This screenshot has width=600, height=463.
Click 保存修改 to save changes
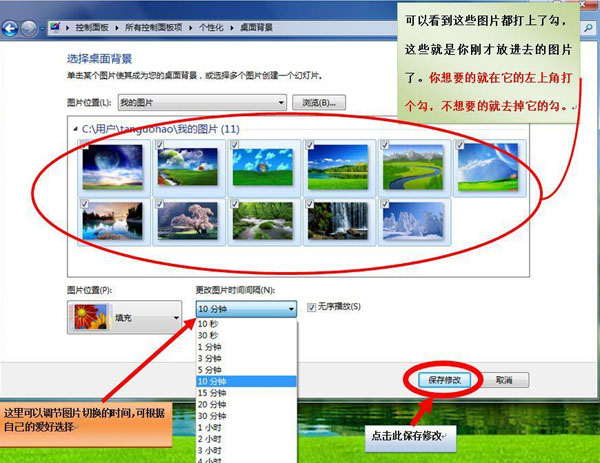(443, 380)
